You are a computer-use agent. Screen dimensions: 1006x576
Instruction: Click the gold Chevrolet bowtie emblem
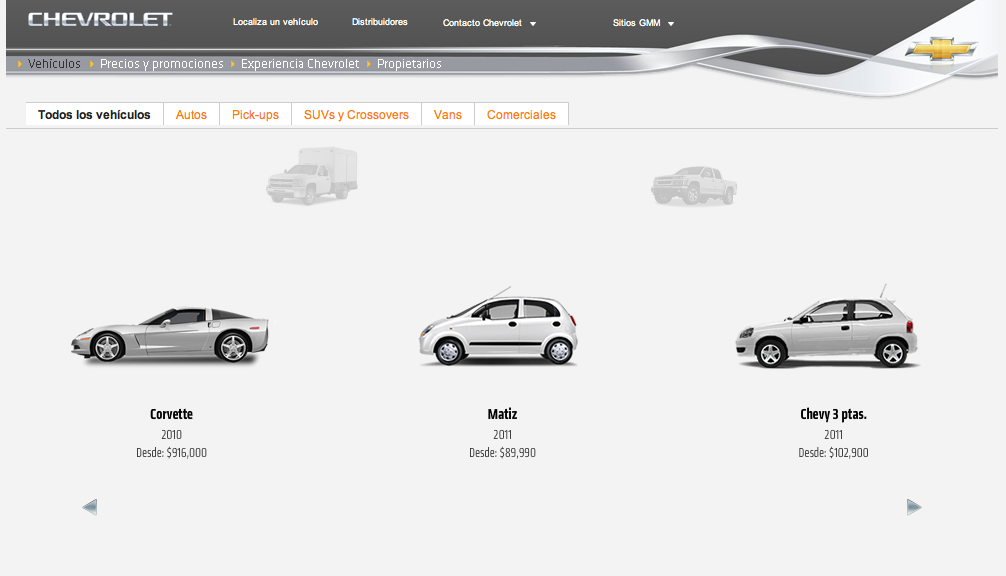[x=941, y=47]
